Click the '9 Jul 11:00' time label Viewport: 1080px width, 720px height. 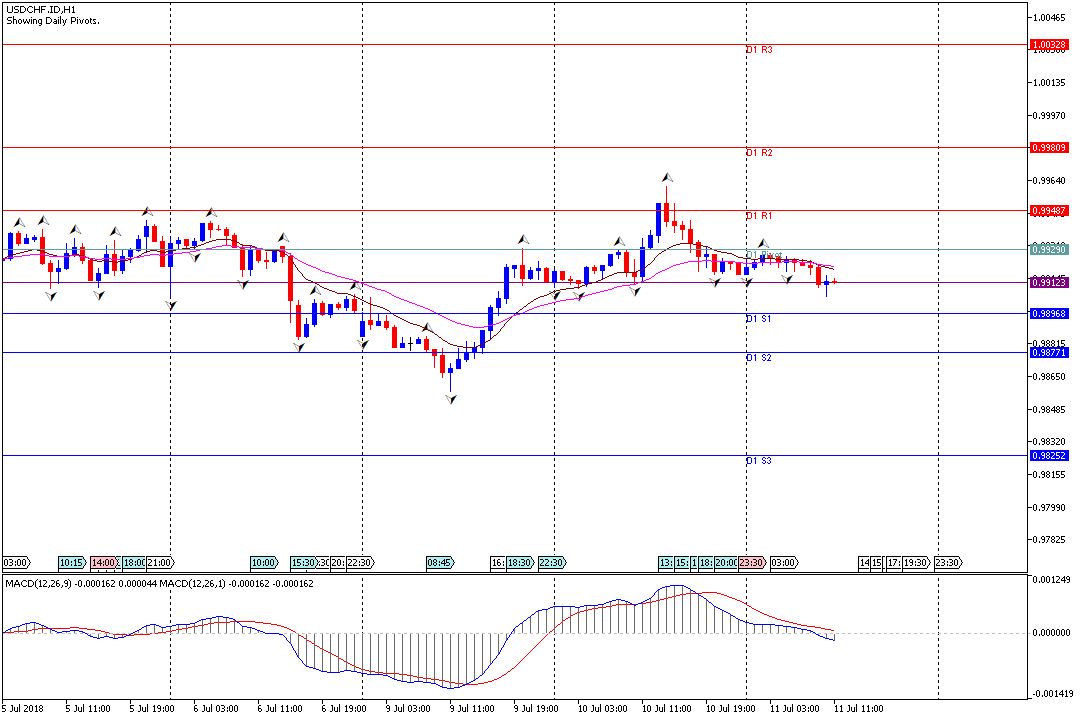pos(472,709)
